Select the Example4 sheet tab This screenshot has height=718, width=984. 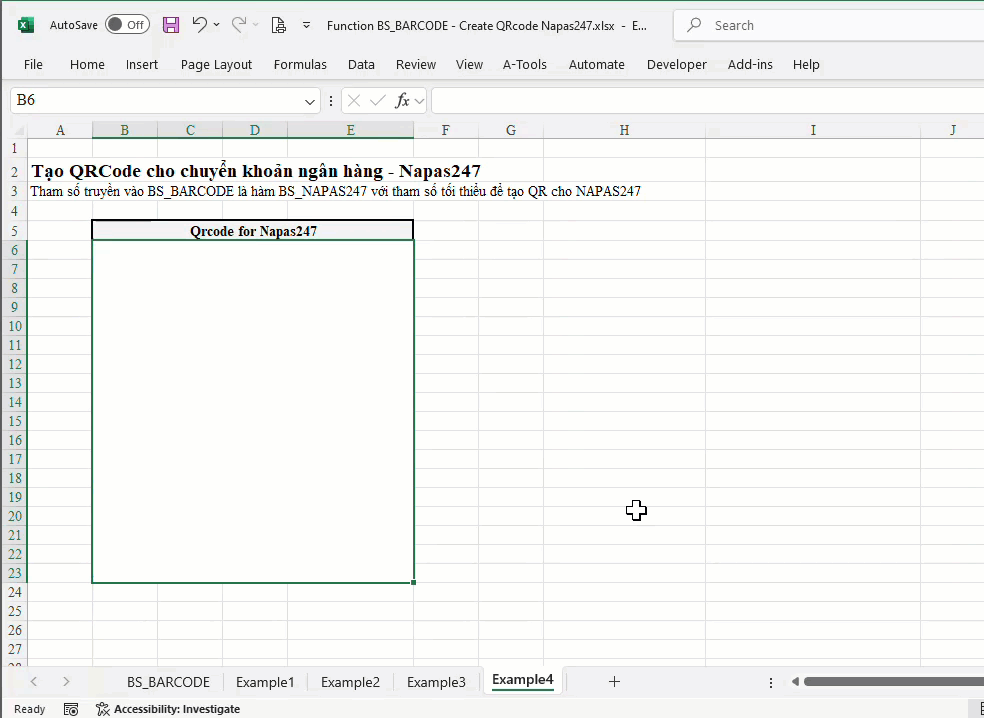(523, 680)
